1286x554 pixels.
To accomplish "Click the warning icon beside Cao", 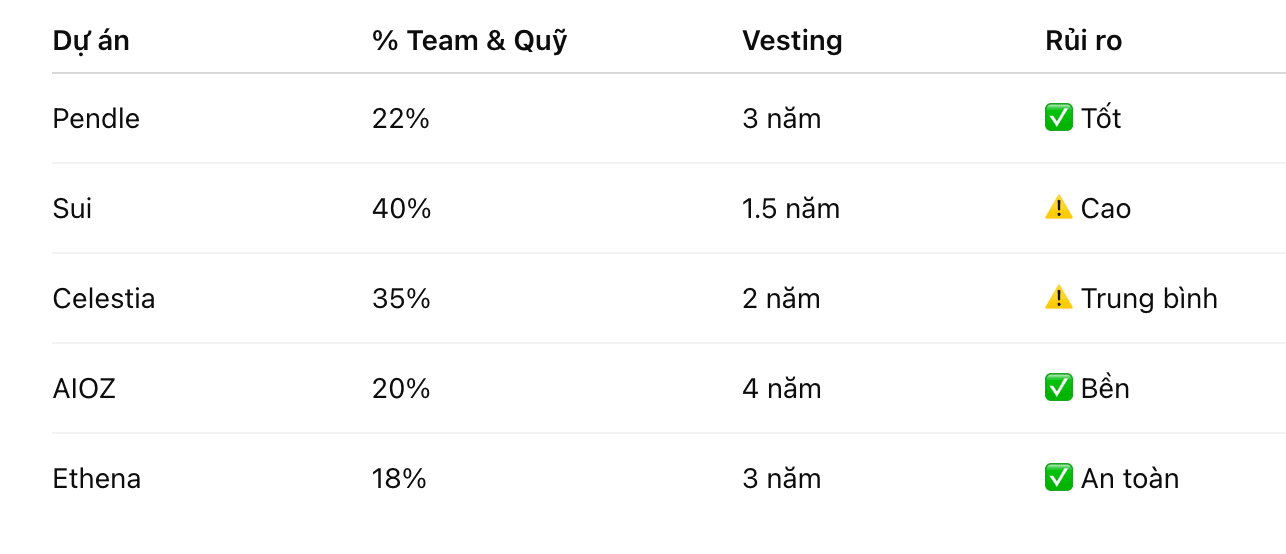I will 1058,208.
